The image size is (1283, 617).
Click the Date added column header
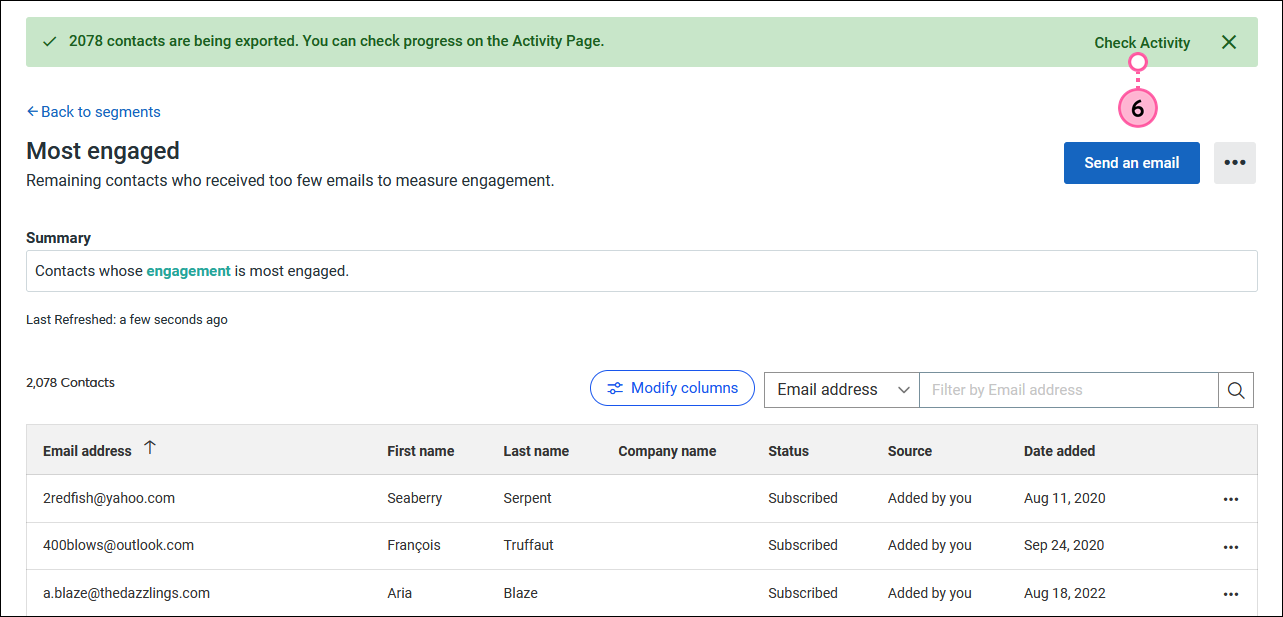[x=1059, y=451]
